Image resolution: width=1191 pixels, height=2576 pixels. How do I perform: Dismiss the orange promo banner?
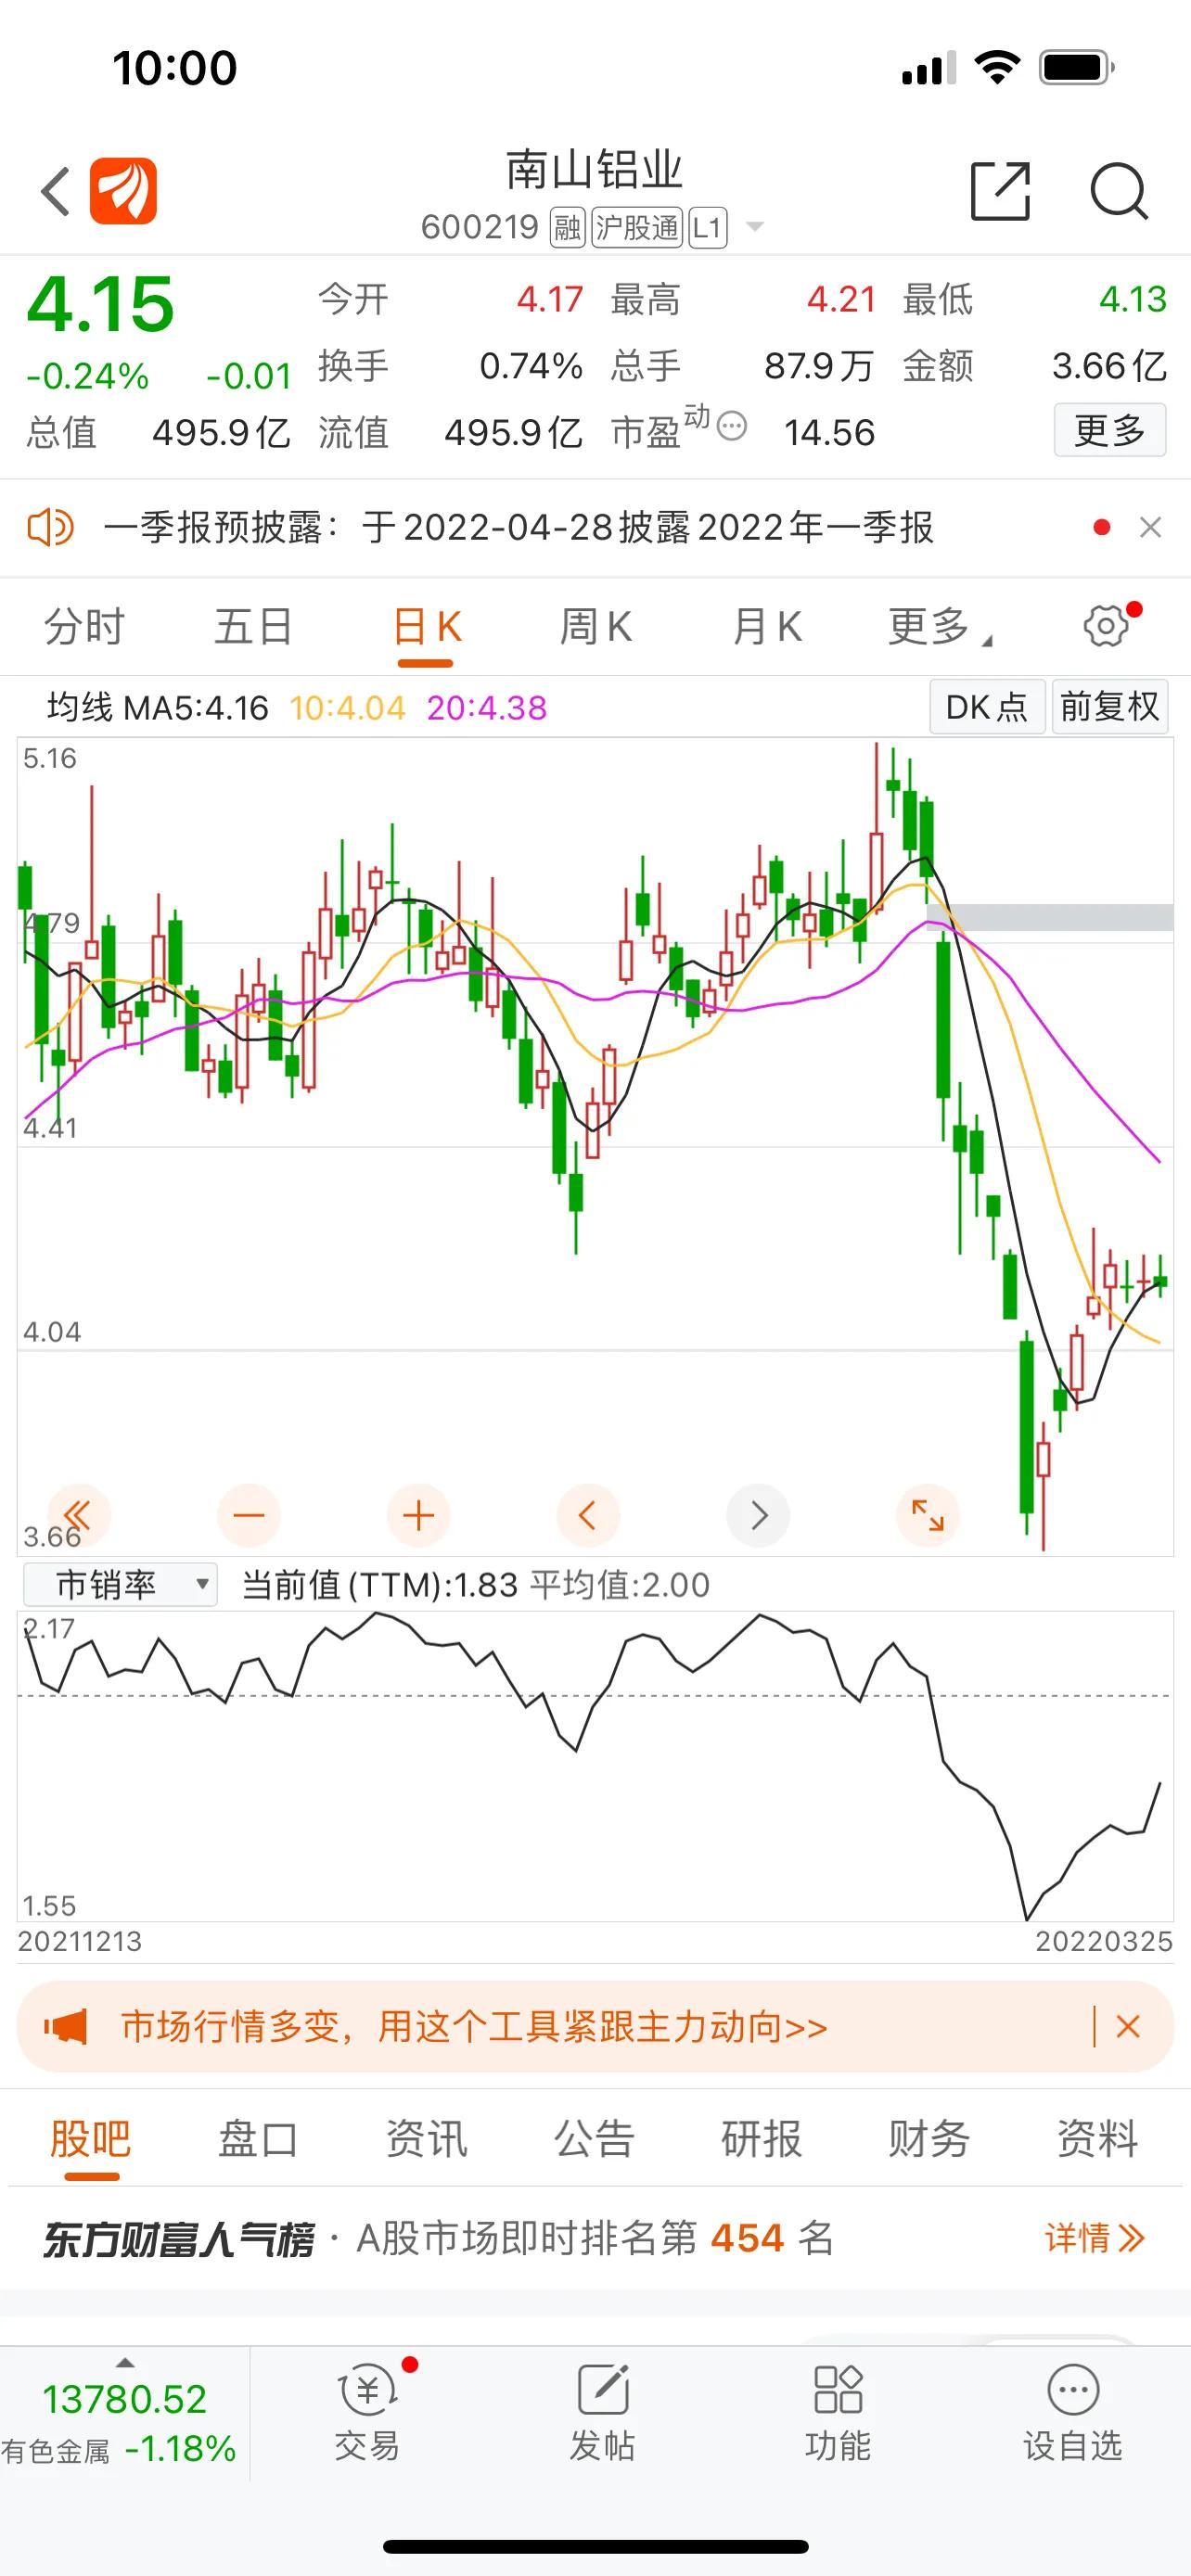pos(1128,2028)
